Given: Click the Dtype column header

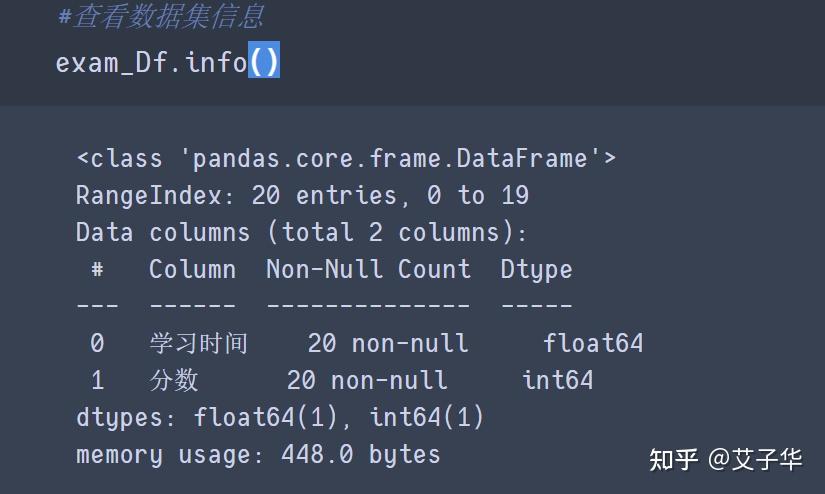Looking at the screenshot, I should [x=536, y=269].
